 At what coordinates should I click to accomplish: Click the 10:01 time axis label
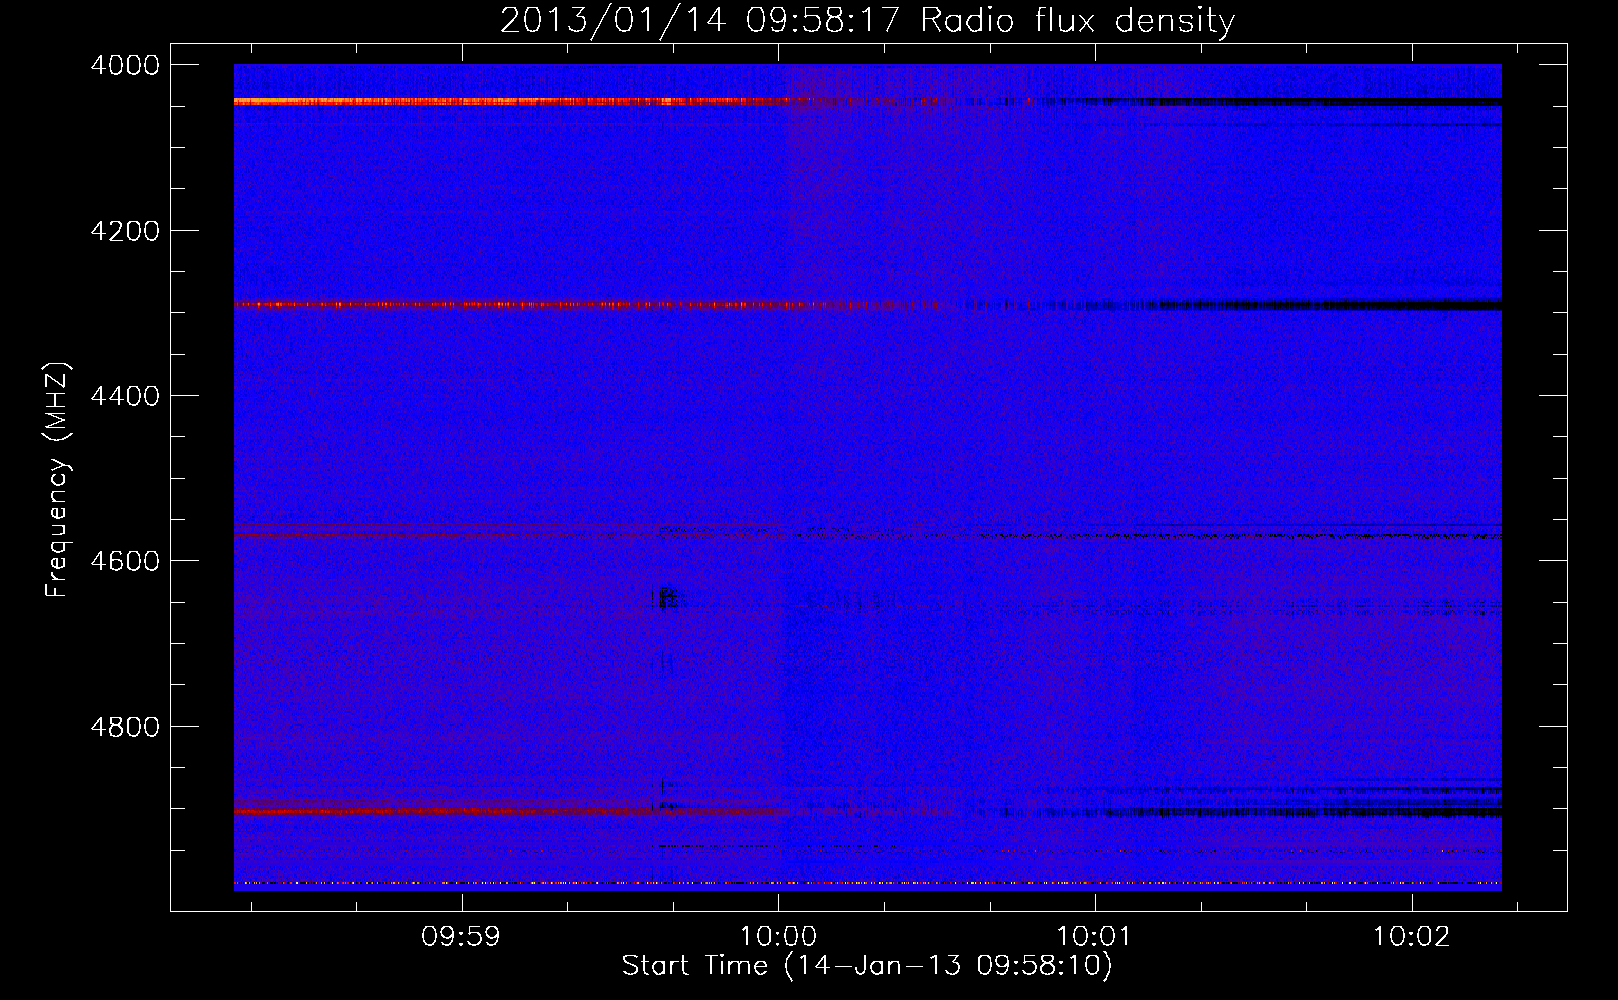1094,937
